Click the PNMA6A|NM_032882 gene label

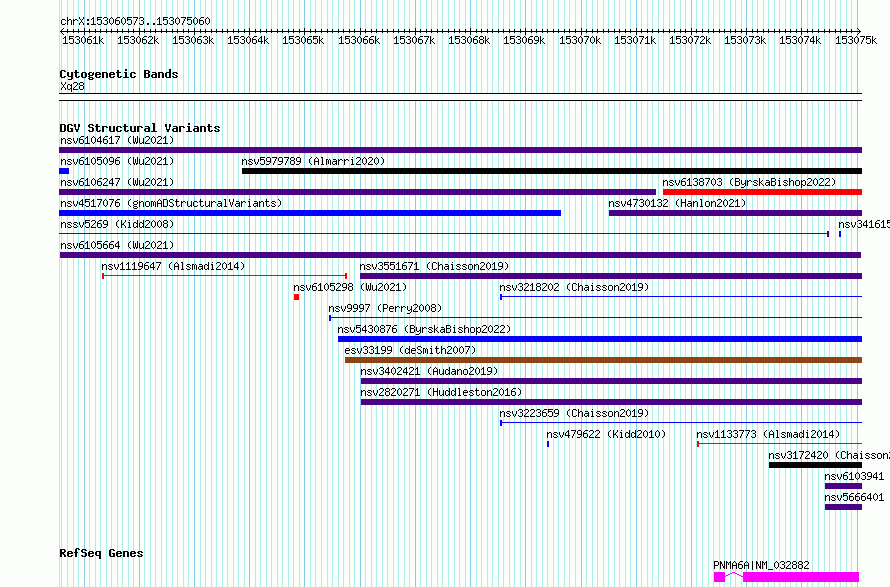click(761, 565)
